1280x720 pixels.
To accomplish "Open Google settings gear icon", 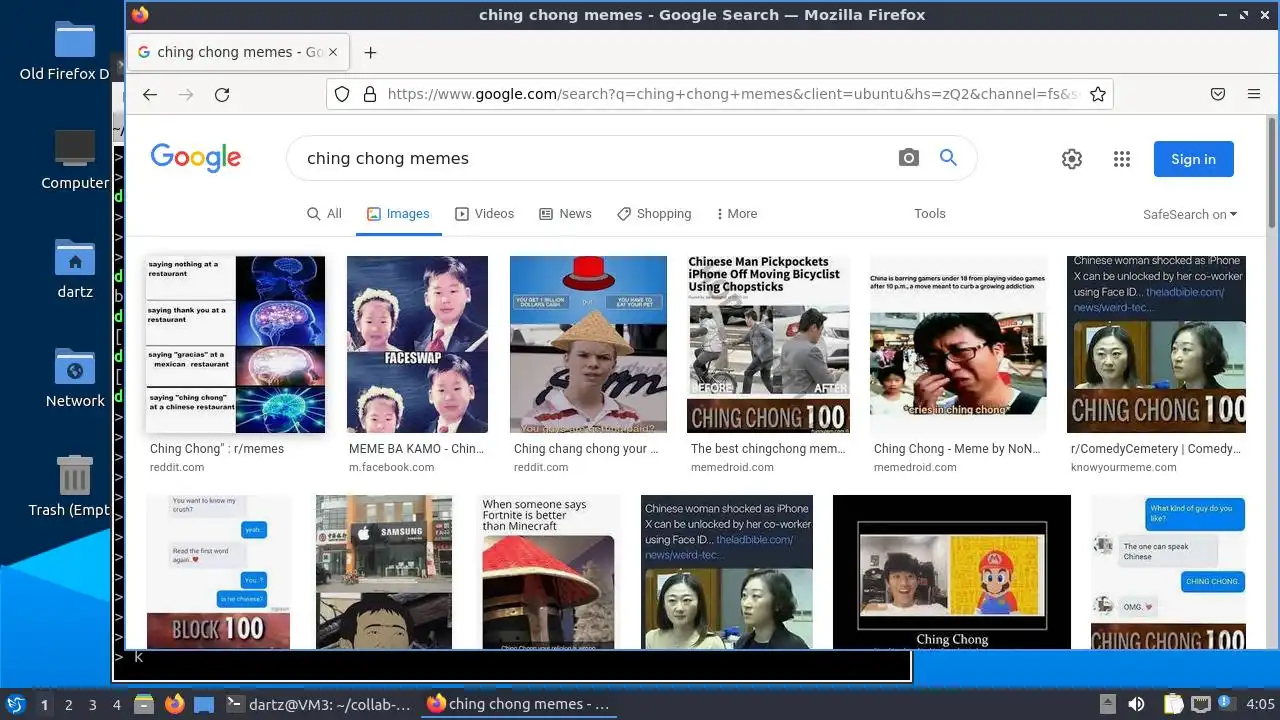I will [1072, 159].
